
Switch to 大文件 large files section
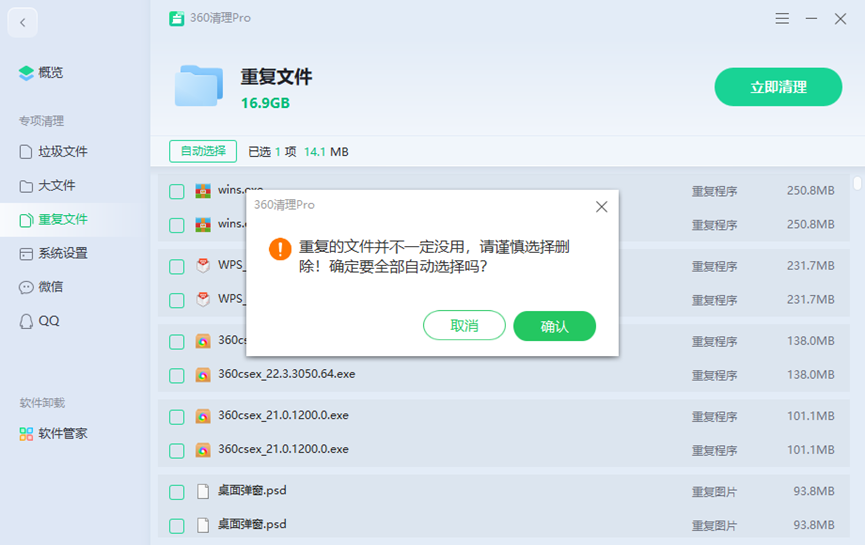point(47,185)
